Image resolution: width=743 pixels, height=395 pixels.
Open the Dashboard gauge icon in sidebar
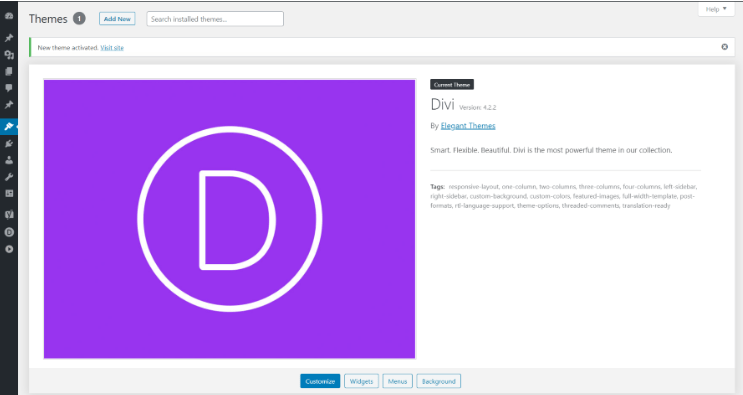coord(9,16)
